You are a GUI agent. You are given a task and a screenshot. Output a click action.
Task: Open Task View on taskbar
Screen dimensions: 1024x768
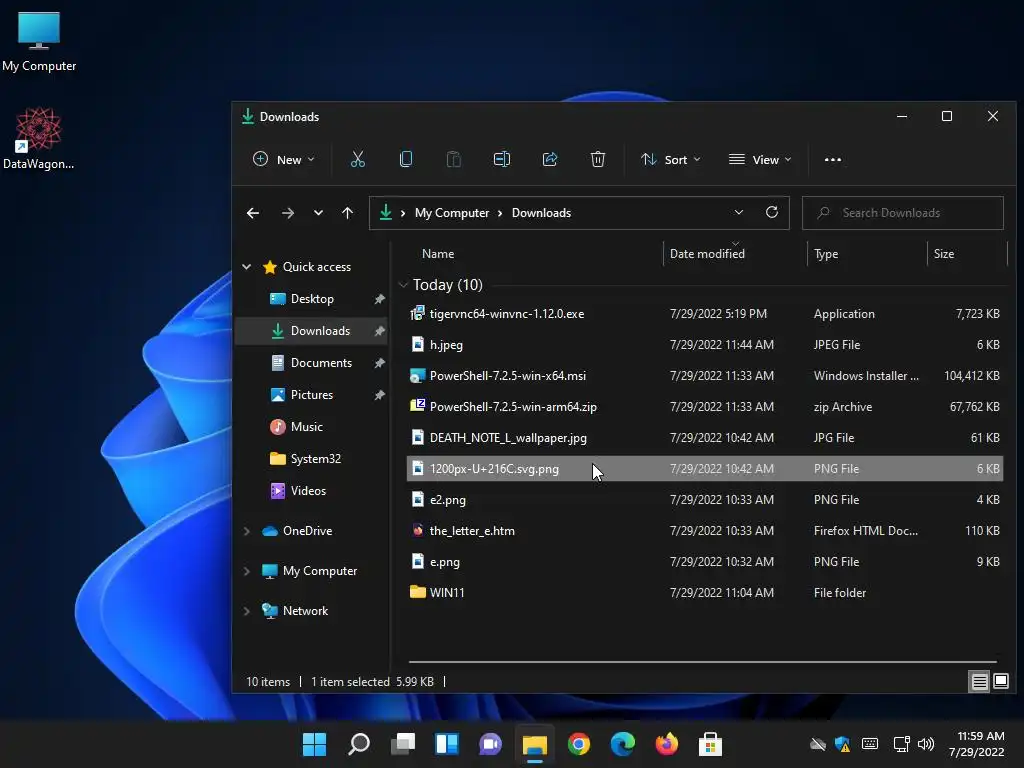click(x=403, y=744)
